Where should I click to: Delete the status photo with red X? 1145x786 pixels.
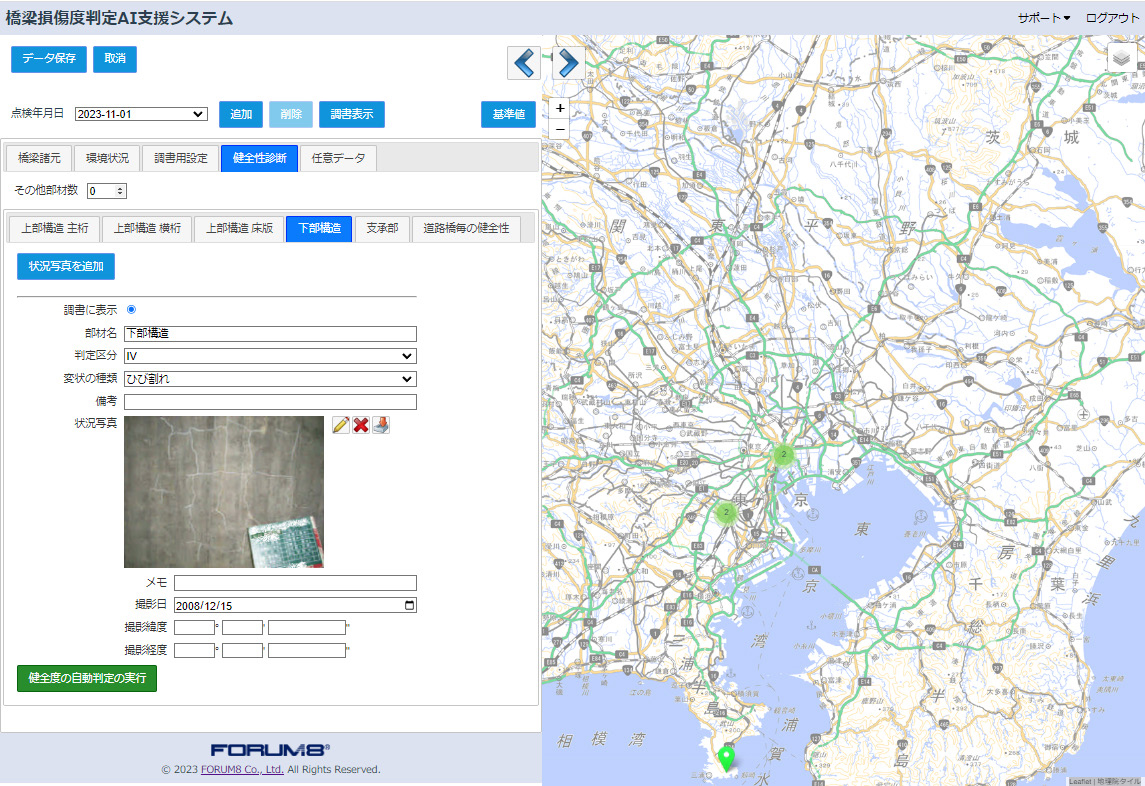pyautogui.click(x=361, y=424)
